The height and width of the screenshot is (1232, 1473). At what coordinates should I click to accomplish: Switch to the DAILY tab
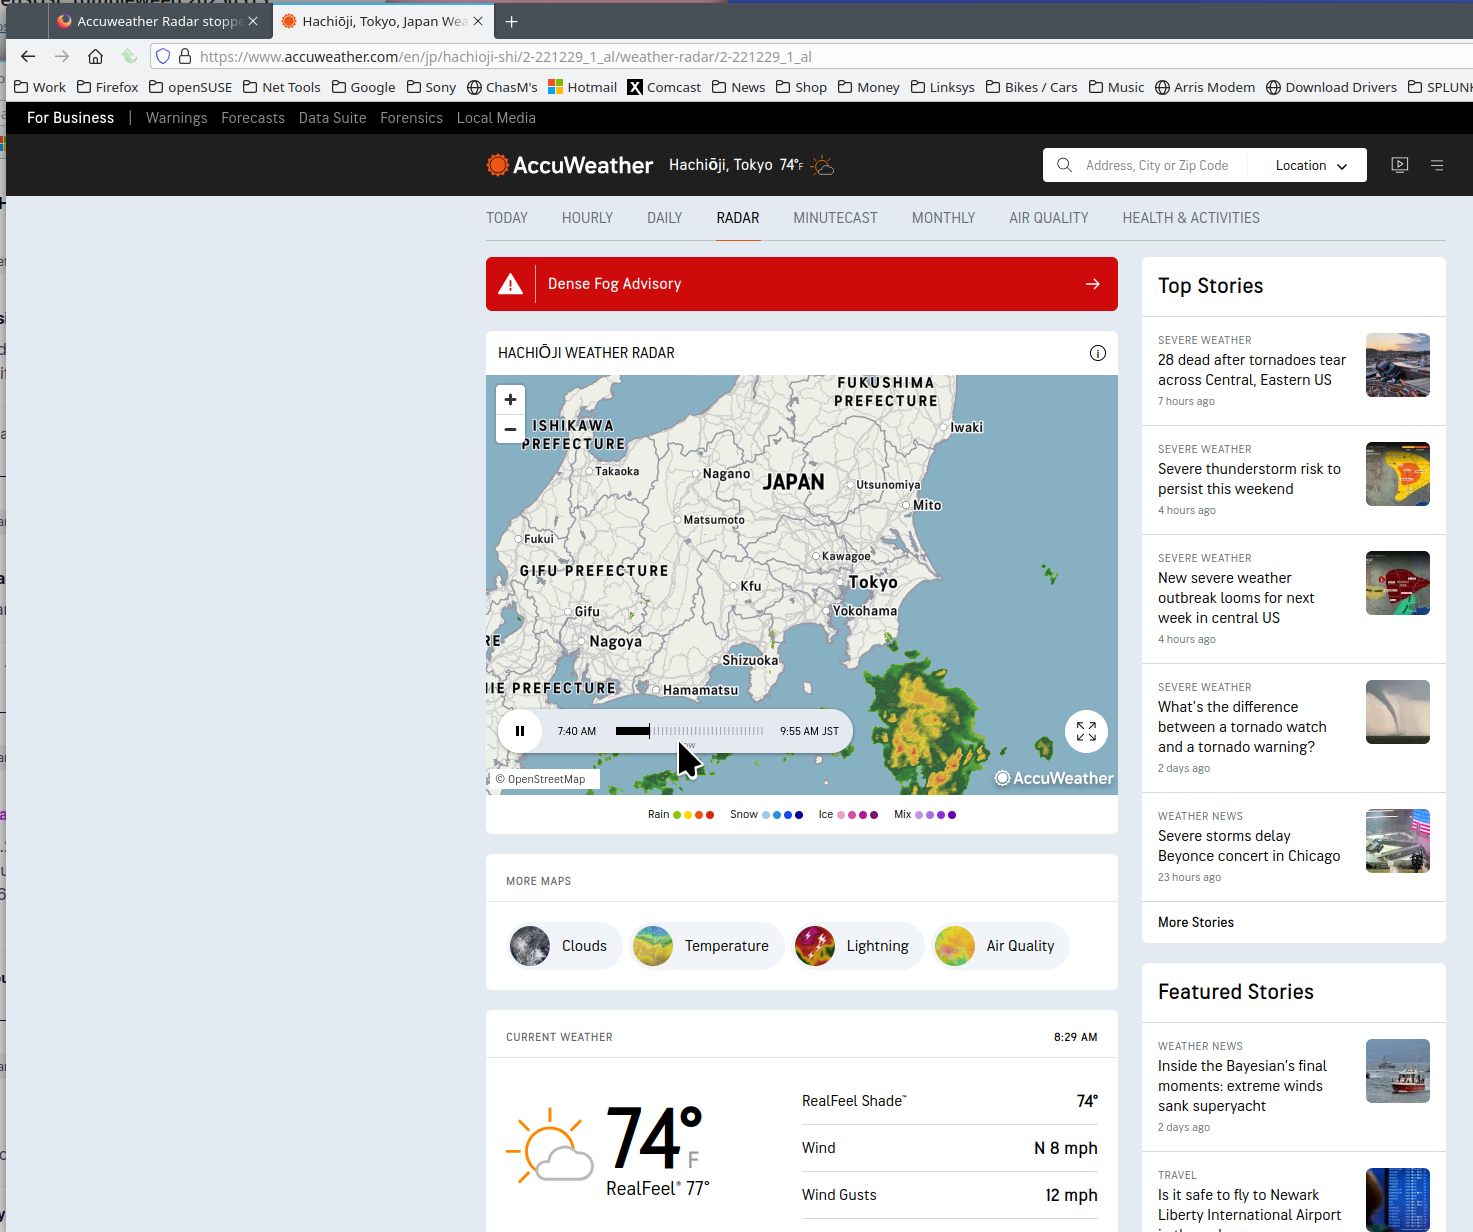pos(664,218)
